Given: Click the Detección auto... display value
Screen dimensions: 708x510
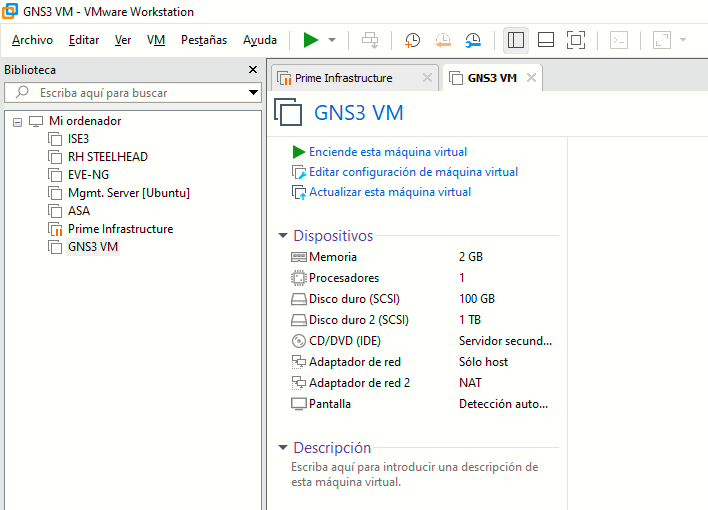Looking at the screenshot, I should click(503, 404).
